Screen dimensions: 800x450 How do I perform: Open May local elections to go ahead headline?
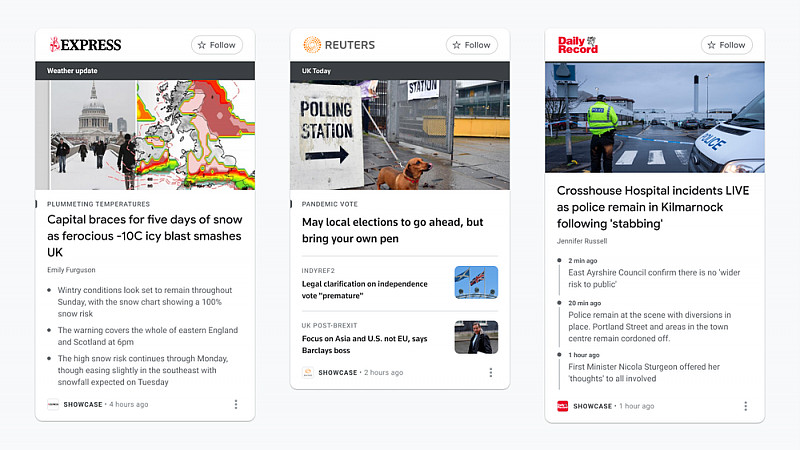coord(392,230)
